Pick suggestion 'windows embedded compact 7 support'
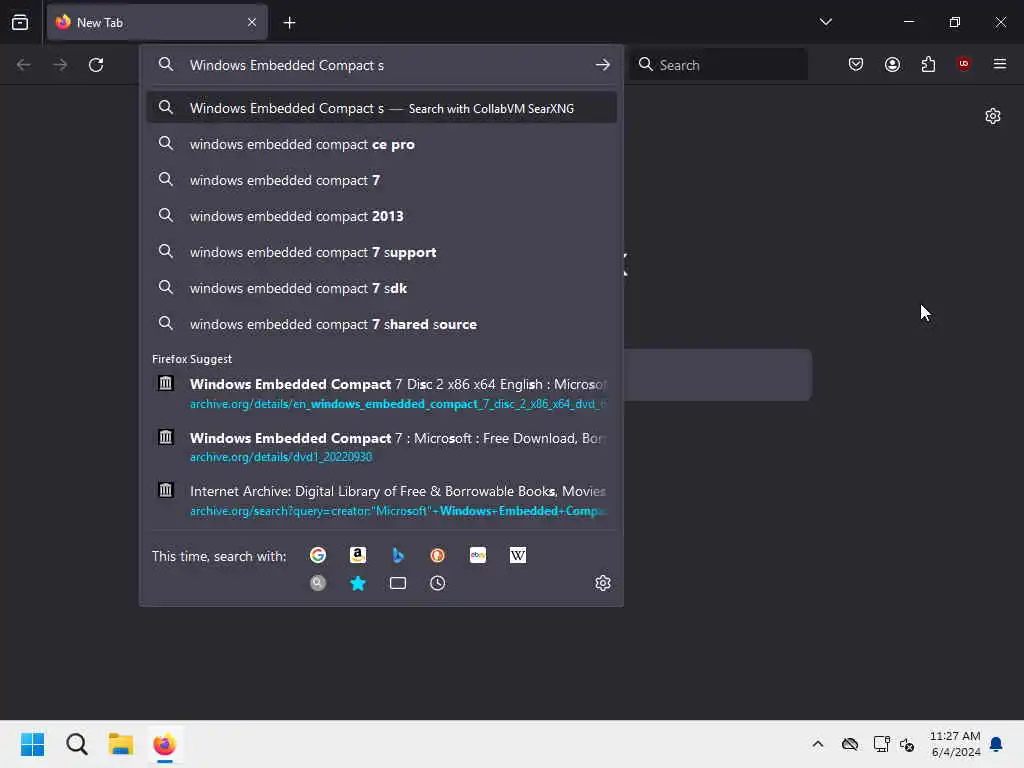Screen dimensions: 1024x768 tap(382, 252)
